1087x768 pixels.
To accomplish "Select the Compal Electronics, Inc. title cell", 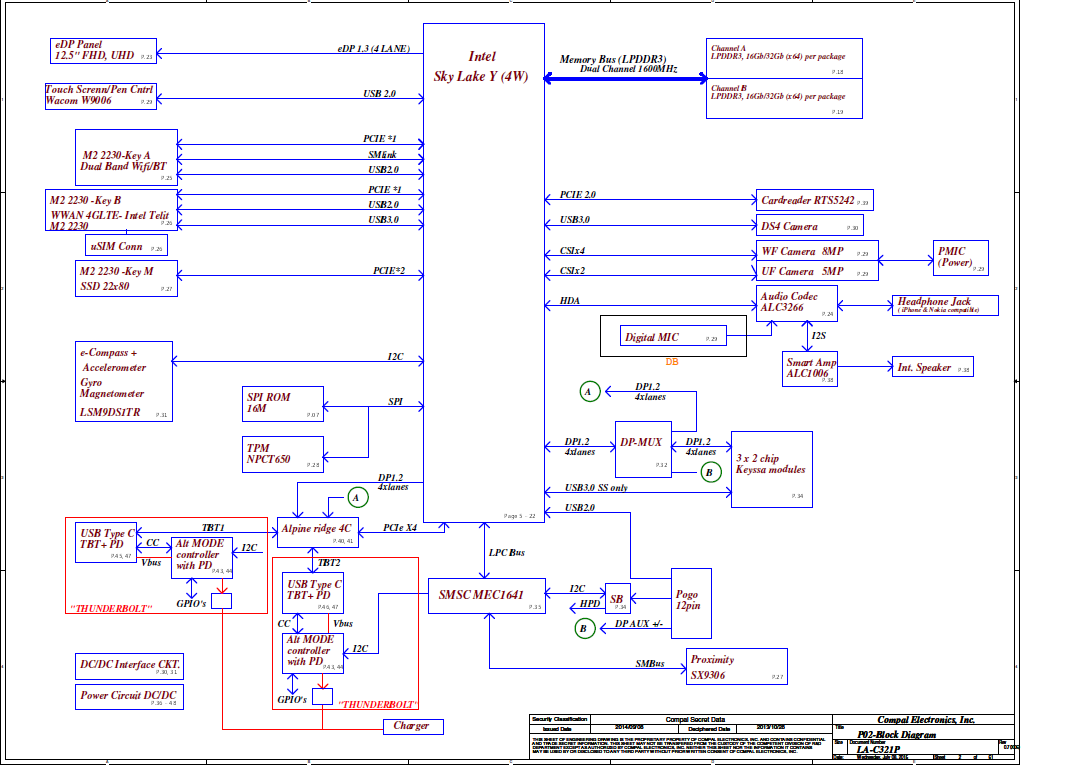I will [926, 719].
